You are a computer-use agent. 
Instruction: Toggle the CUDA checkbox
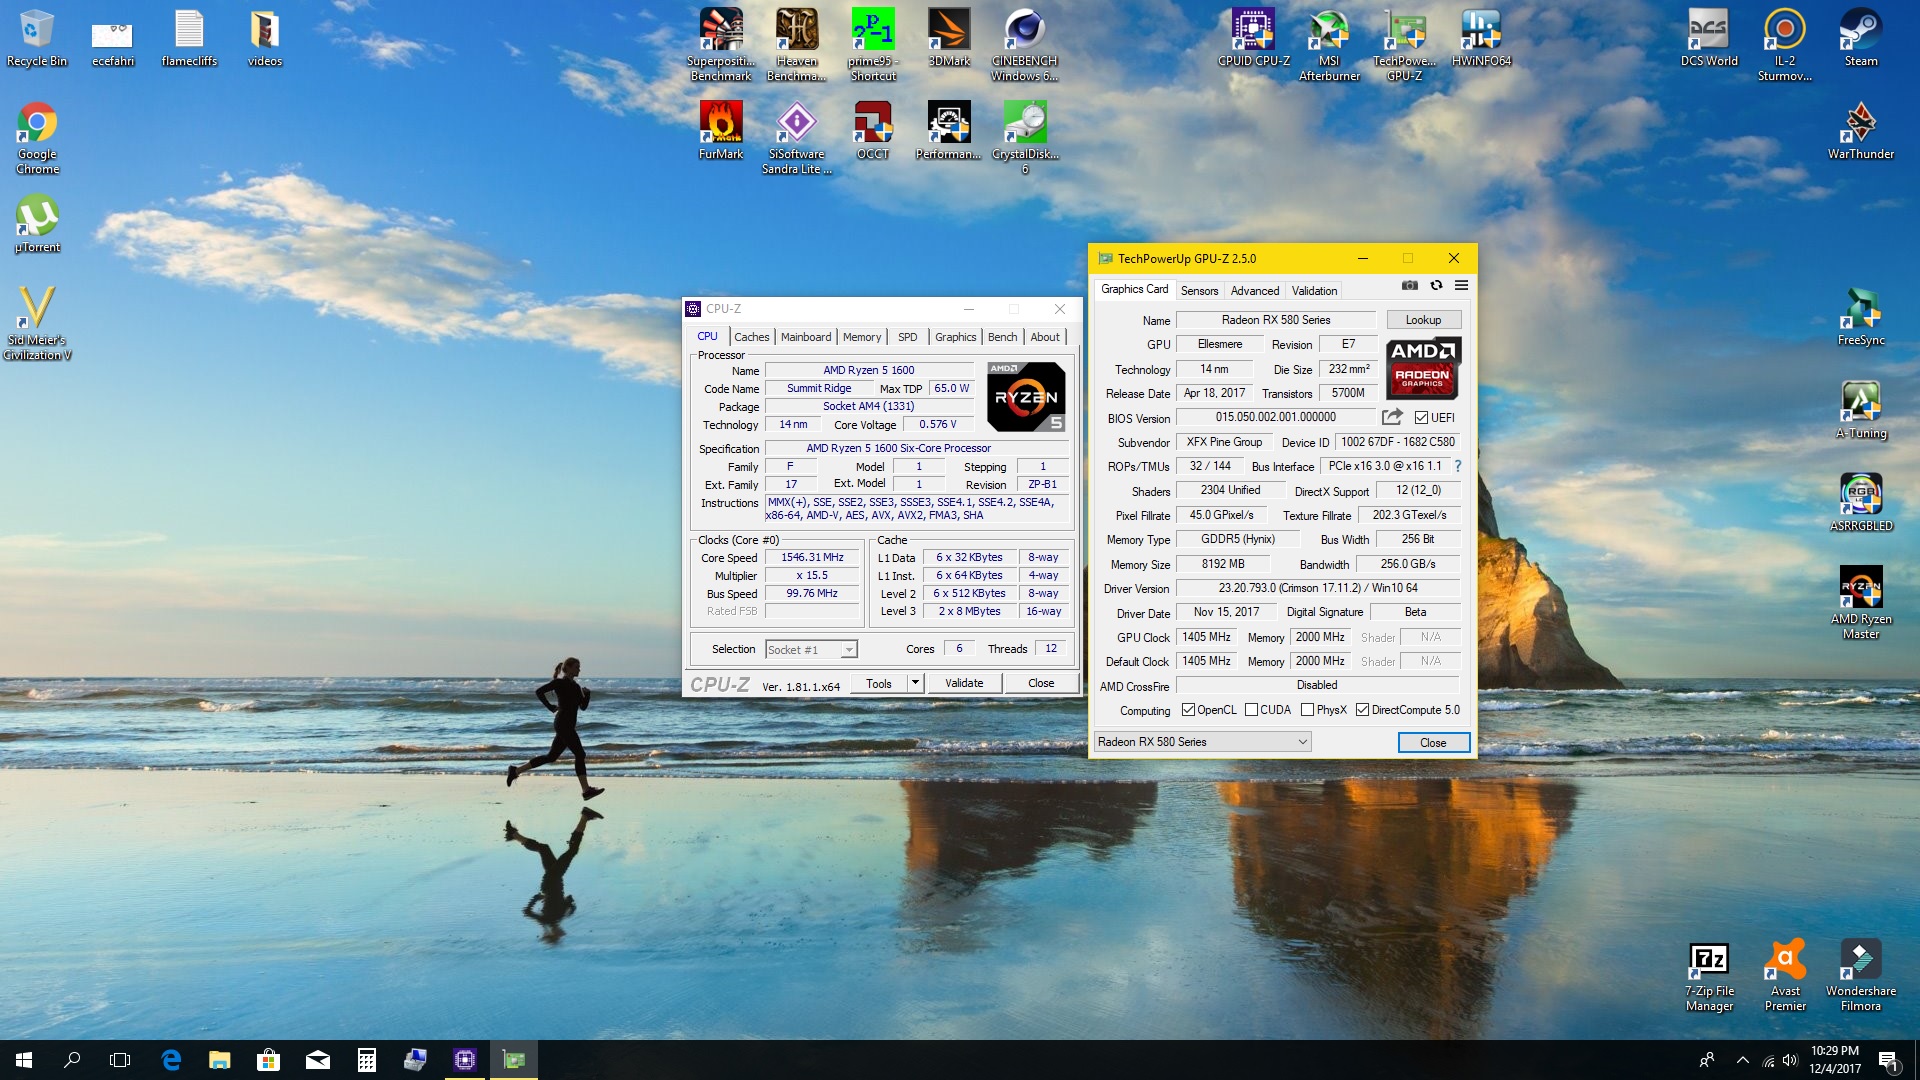click(x=1251, y=710)
